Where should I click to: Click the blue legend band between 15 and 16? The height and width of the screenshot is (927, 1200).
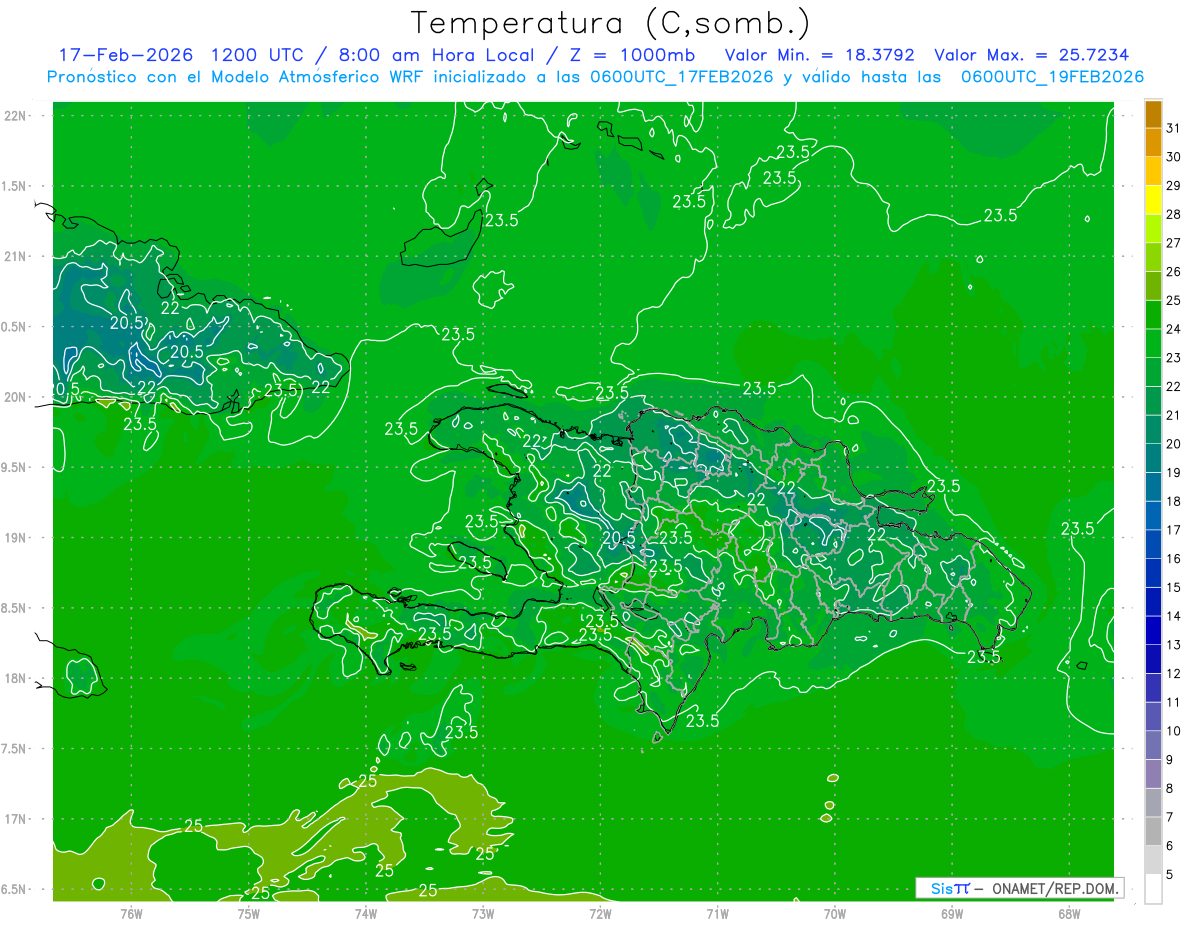(1153, 573)
